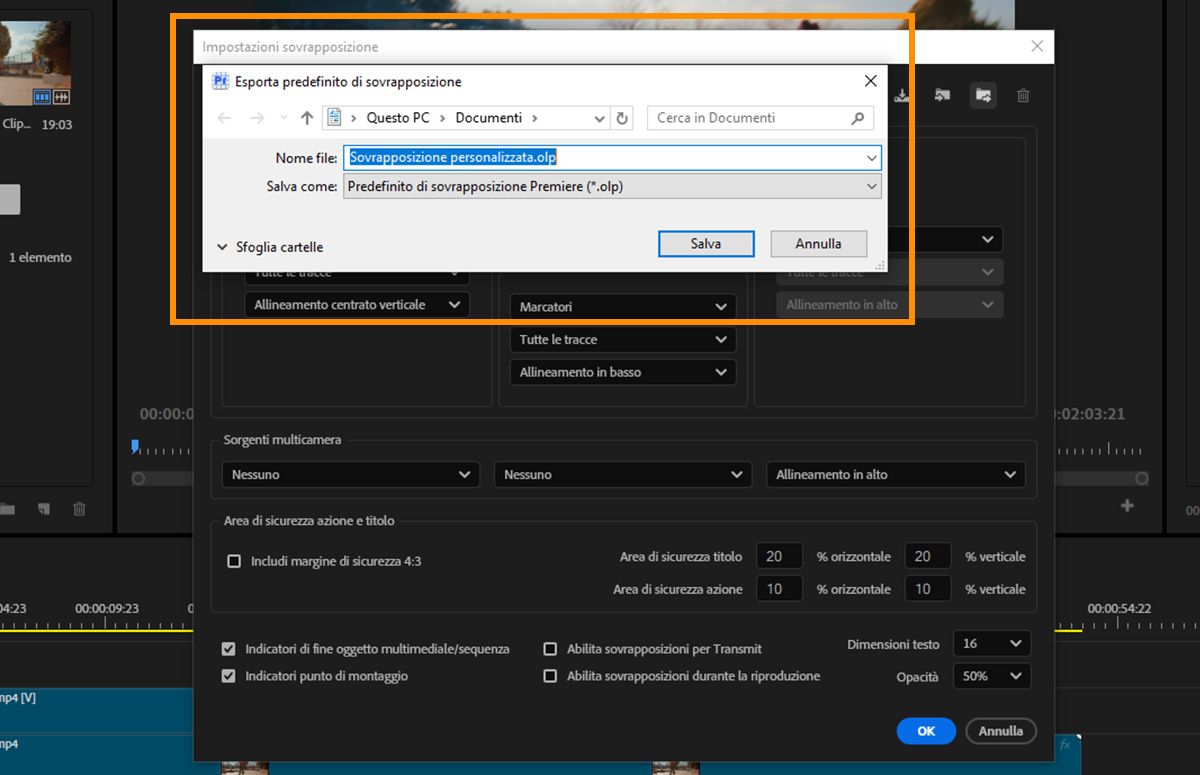
Task: Open the address bar path history dropdown
Action: point(599,118)
